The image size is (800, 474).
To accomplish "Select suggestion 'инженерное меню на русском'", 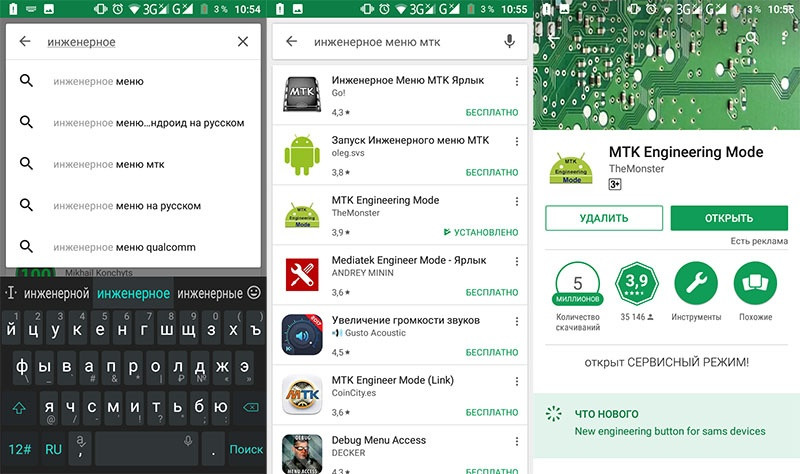I will point(133,206).
